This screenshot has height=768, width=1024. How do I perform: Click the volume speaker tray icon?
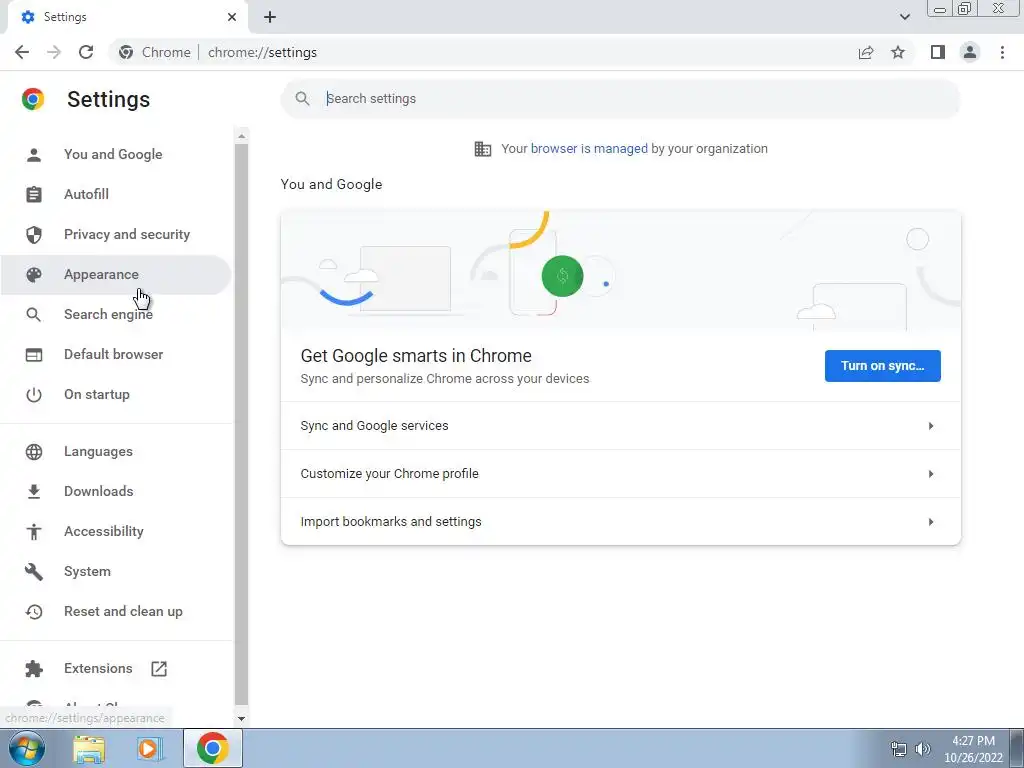tap(922, 748)
